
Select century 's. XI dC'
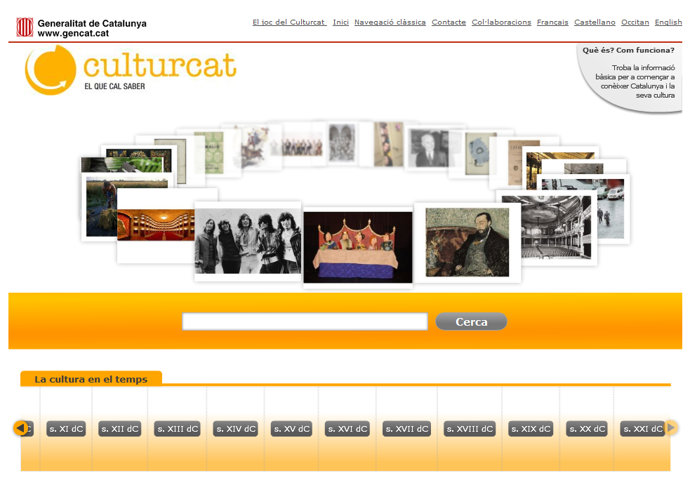click(x=66, y=429)
